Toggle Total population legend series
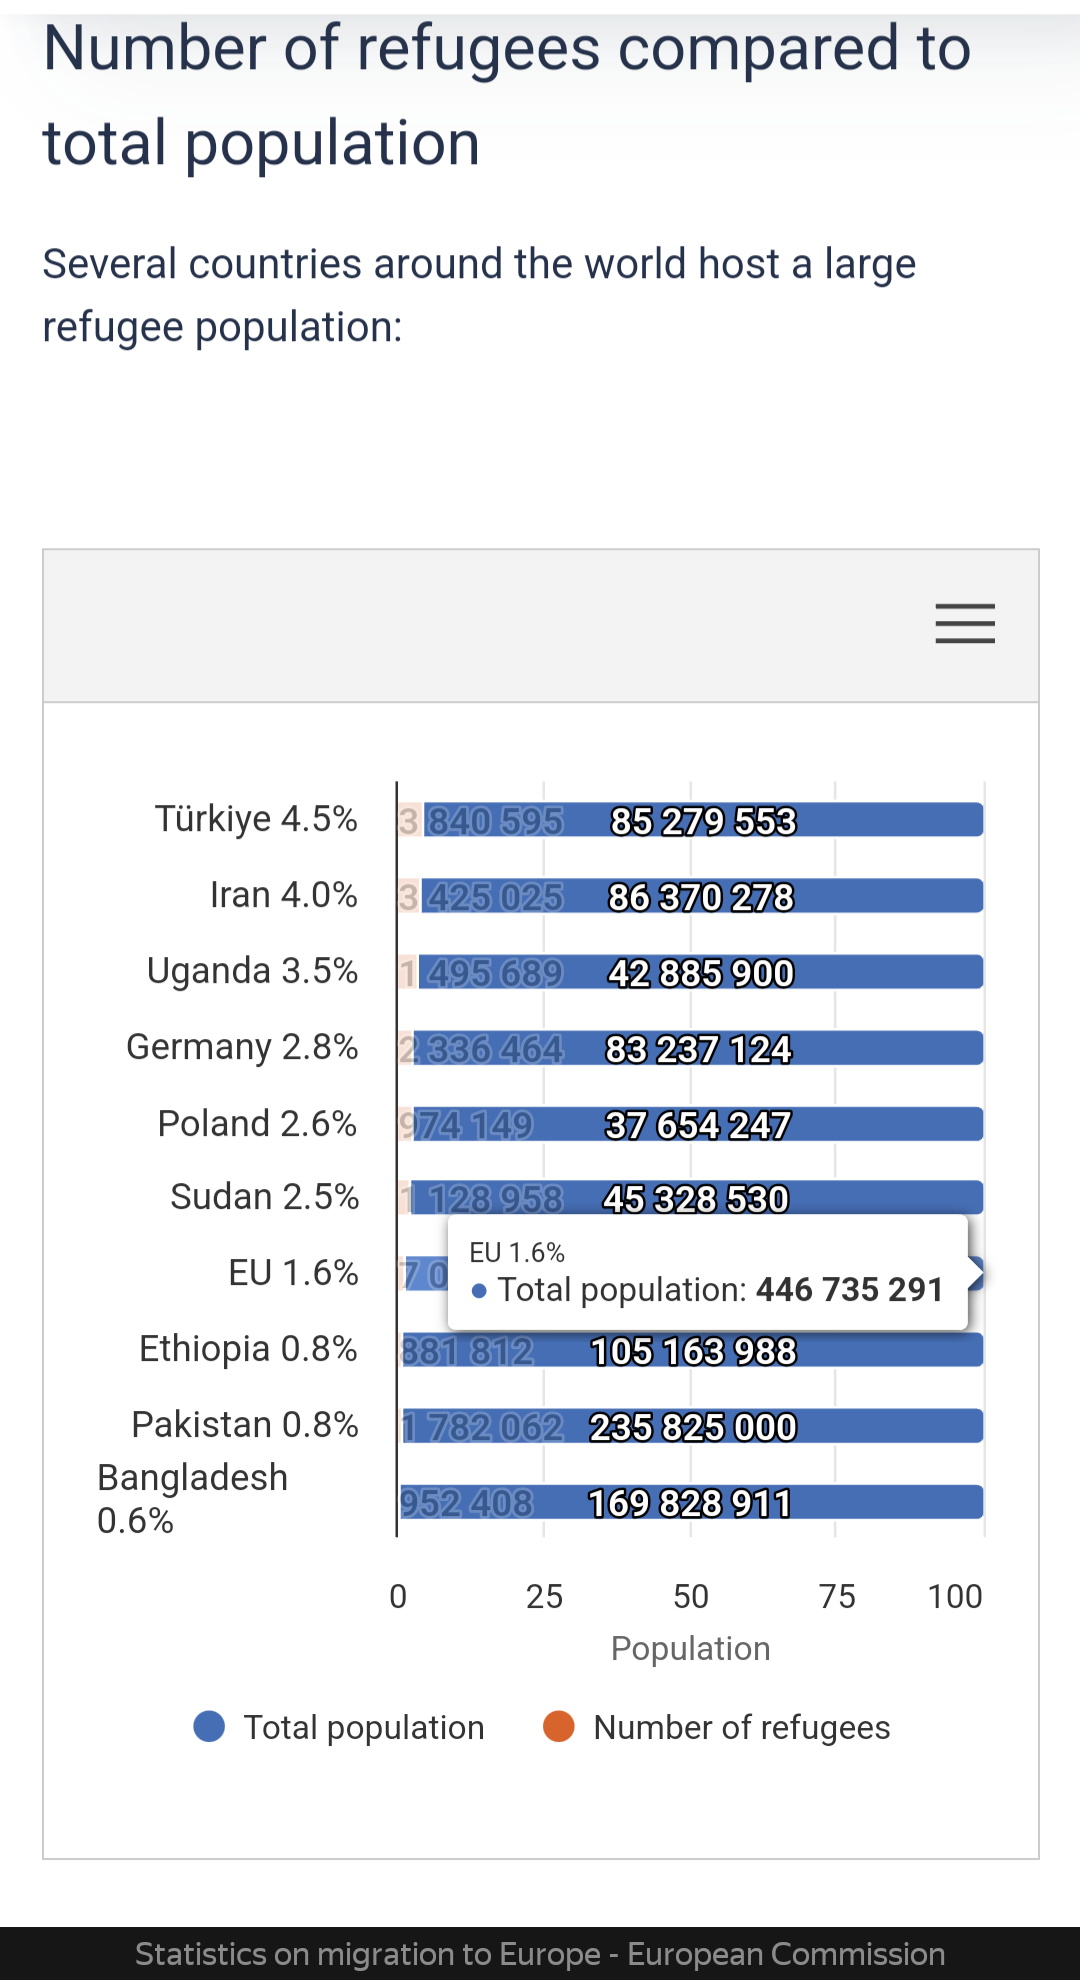The width and height of the screenshot is (1080, 1980). [363, 1727]
